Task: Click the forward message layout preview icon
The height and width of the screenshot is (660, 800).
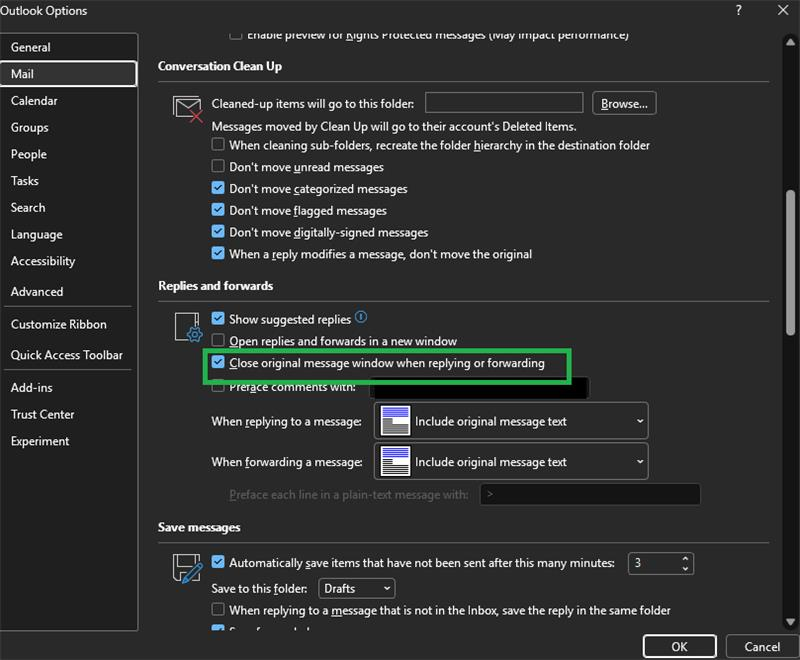Action: click(395, 461)
